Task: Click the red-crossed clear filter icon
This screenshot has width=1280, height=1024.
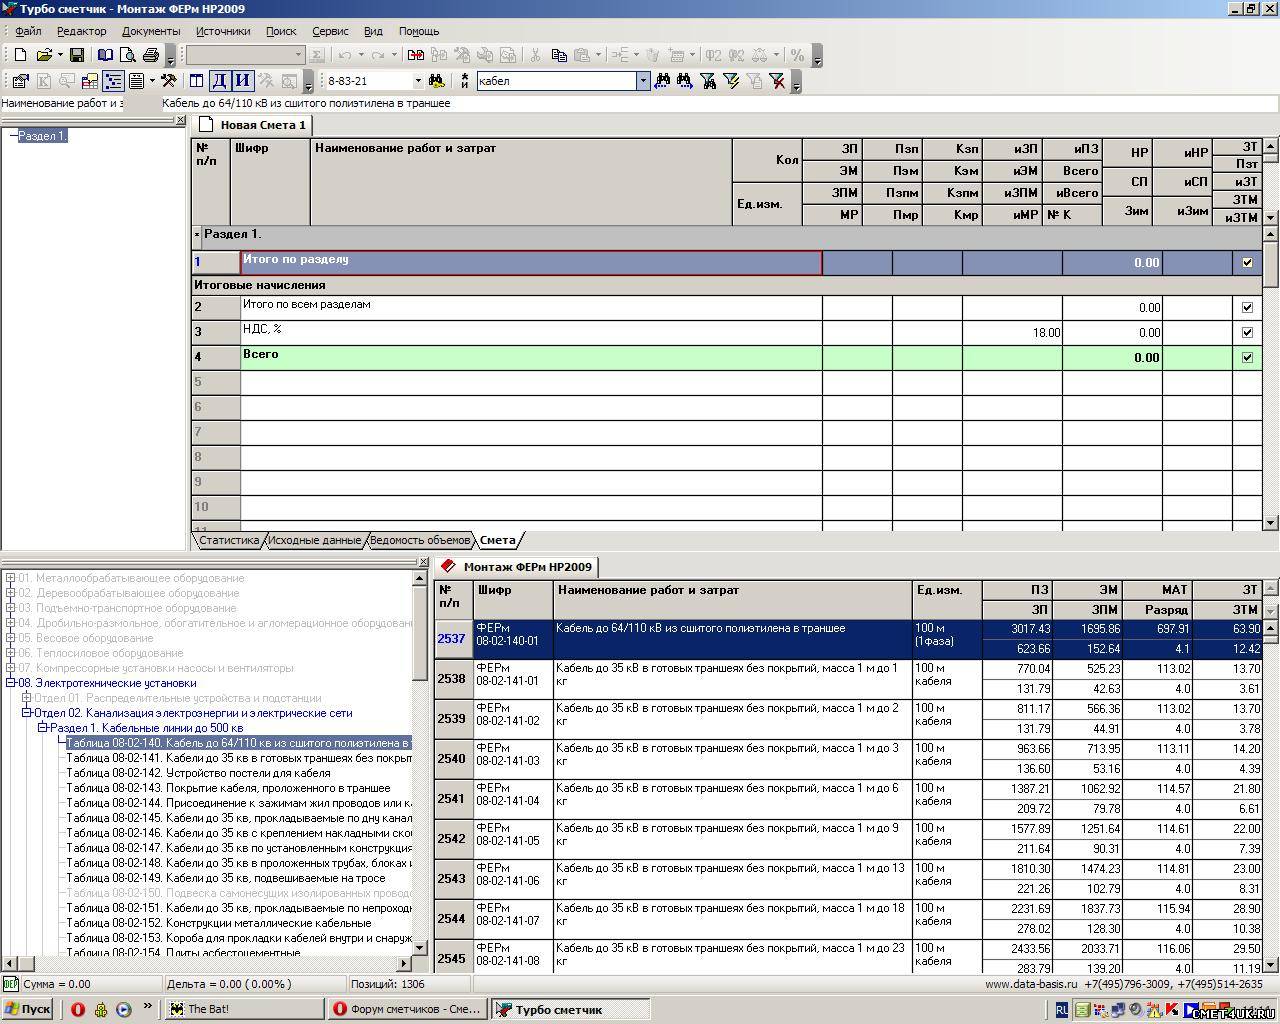Action: [777, 81]
